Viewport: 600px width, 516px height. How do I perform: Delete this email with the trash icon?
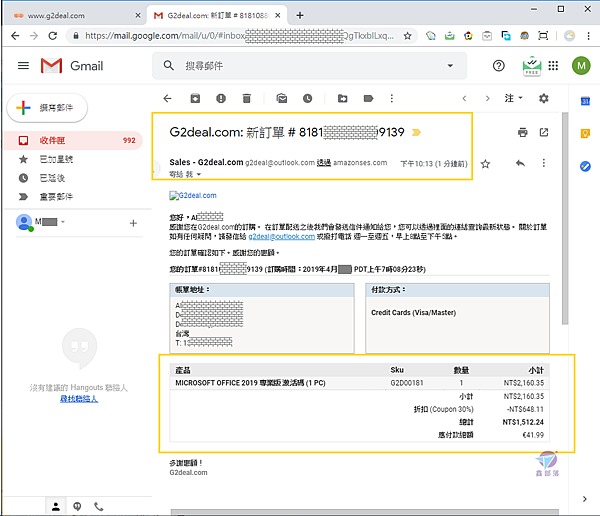coord(247,98)
